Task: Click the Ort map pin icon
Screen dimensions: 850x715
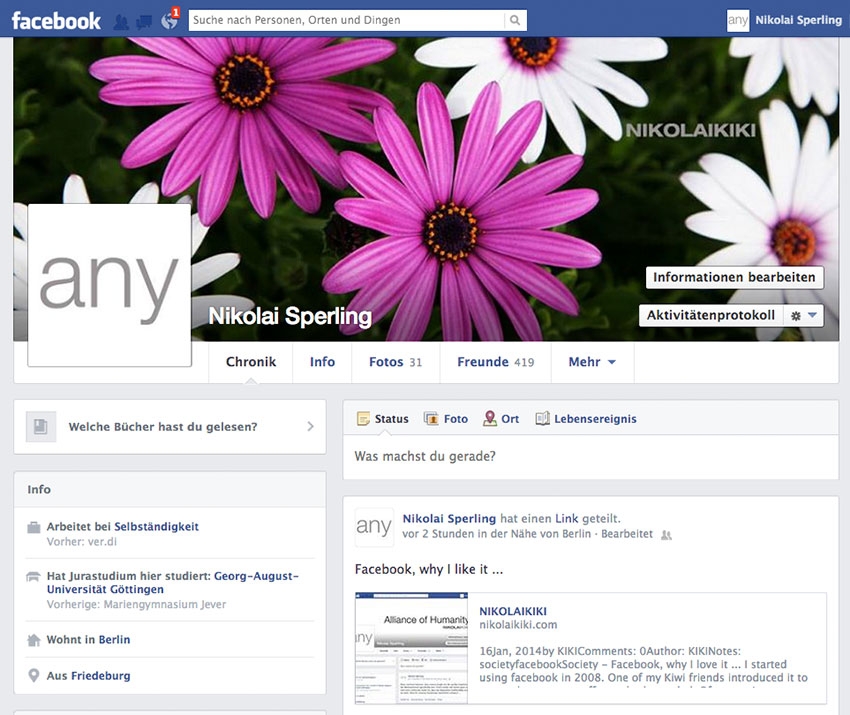Action: [x=490, y=418]
